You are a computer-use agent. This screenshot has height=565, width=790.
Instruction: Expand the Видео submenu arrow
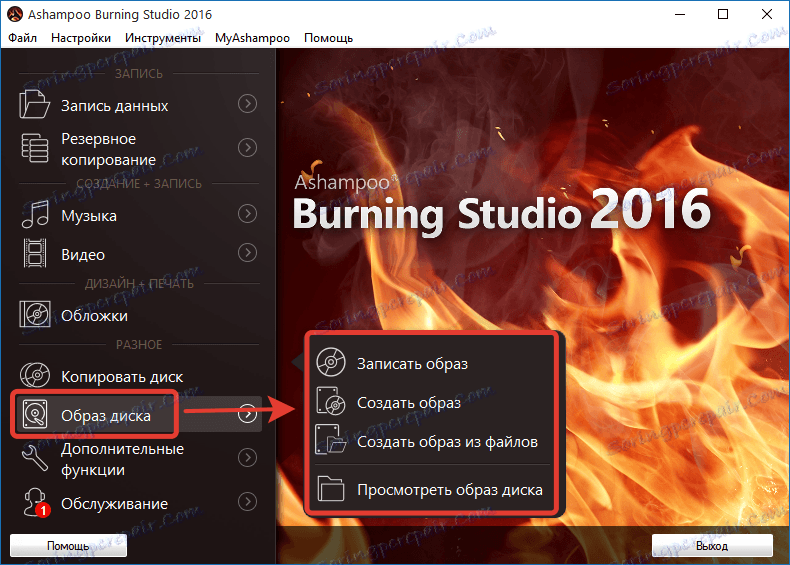tap(247, 253)
